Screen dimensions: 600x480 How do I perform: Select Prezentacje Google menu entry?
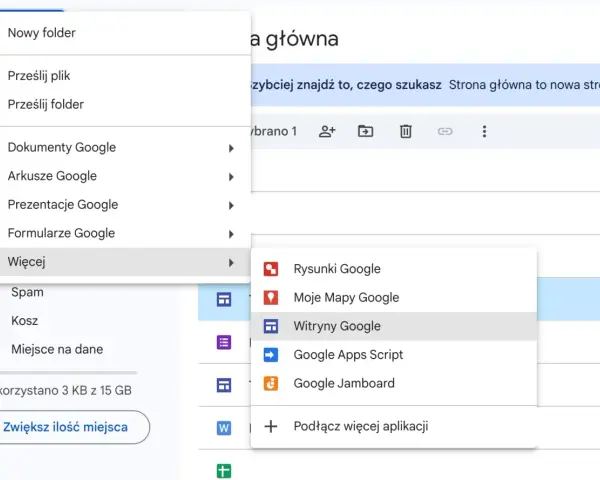(125, 205)
